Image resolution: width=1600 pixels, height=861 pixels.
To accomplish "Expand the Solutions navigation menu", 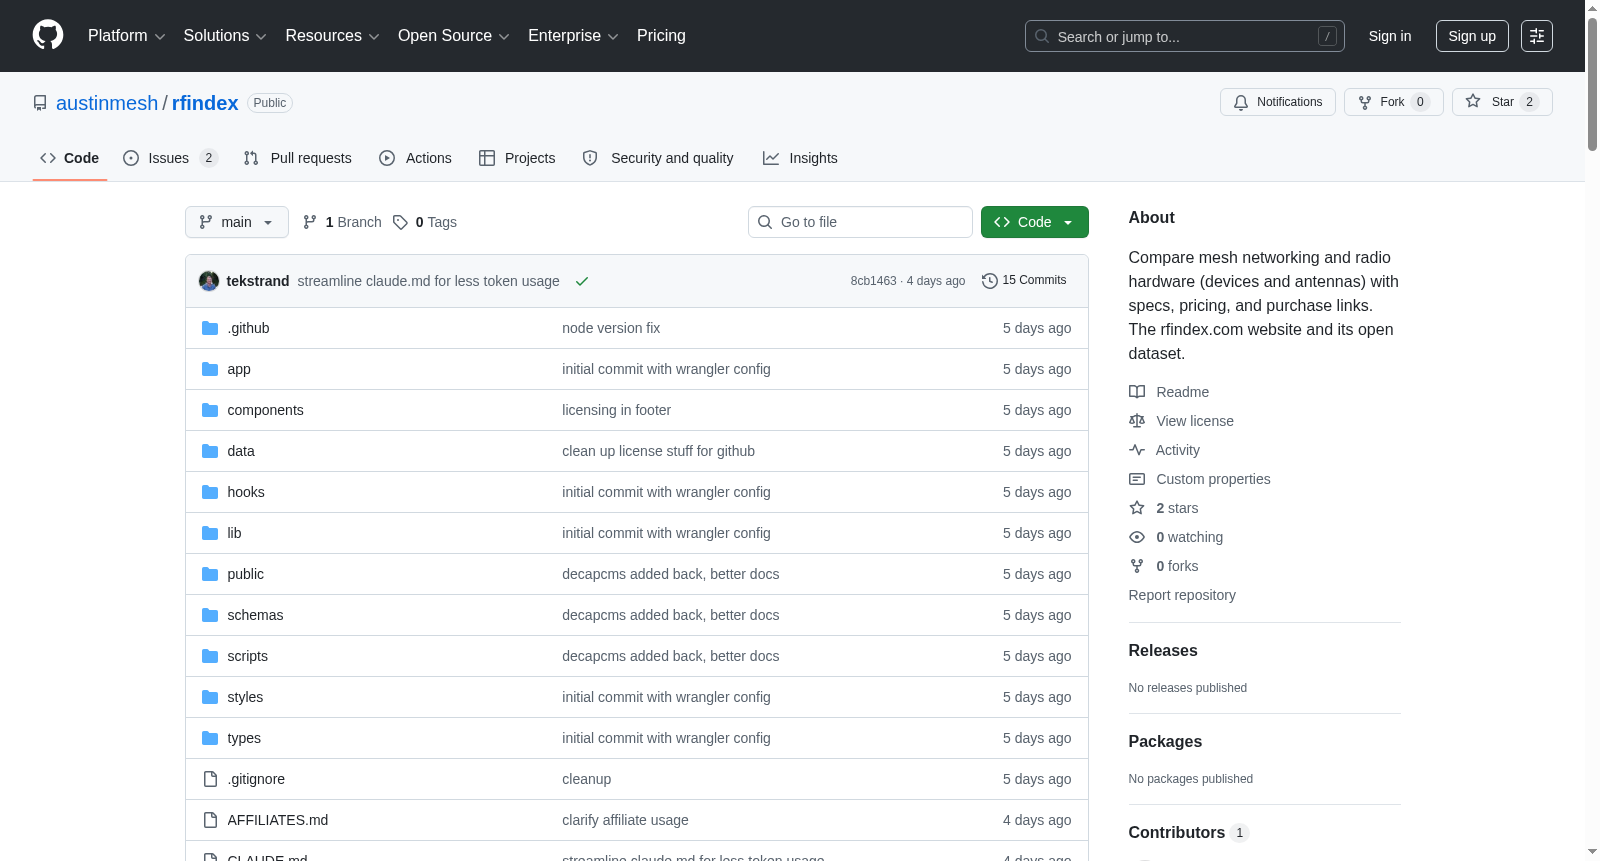I will [x=225, y=36].
